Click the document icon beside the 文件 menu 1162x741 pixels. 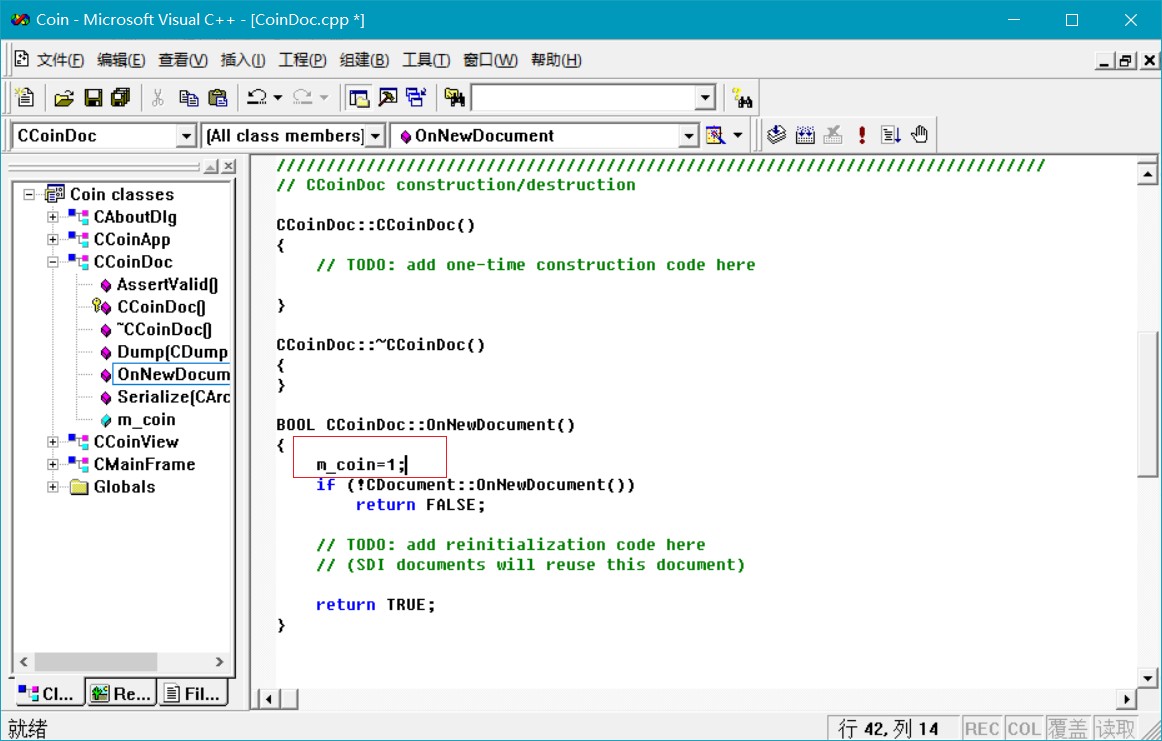coord(21,59)
